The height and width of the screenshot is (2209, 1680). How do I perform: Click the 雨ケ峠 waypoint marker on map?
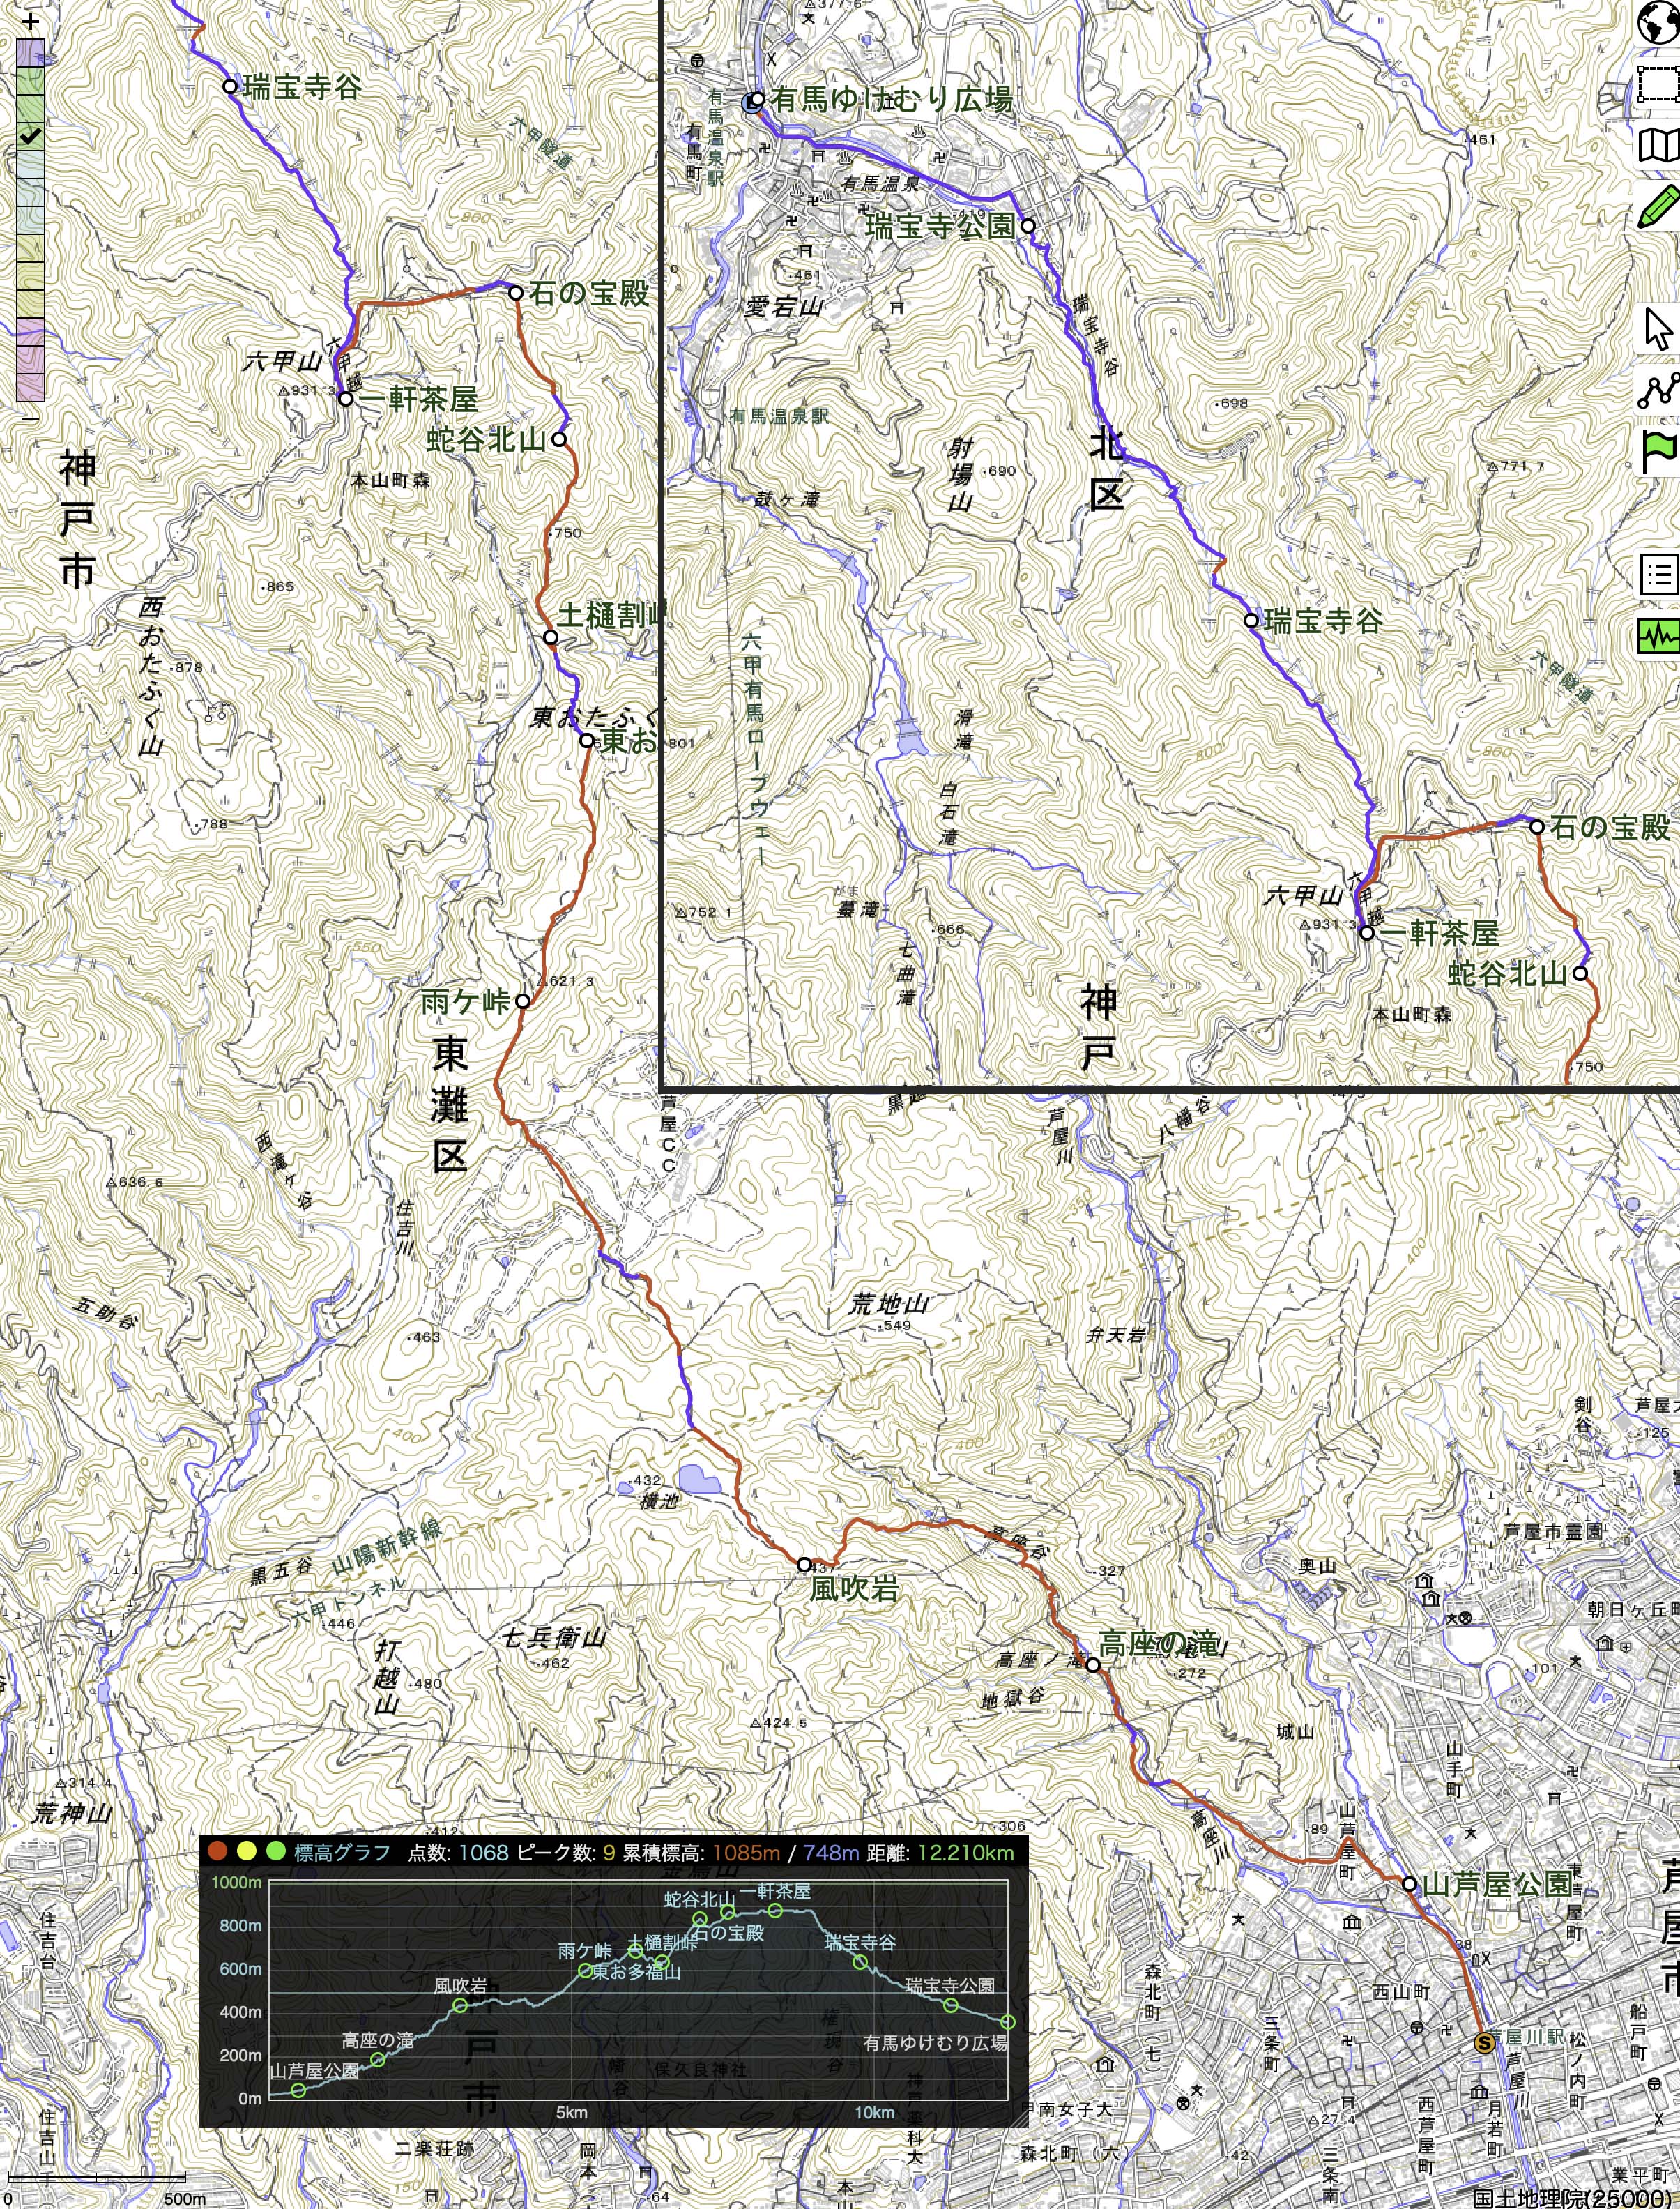pos(521,1001)
